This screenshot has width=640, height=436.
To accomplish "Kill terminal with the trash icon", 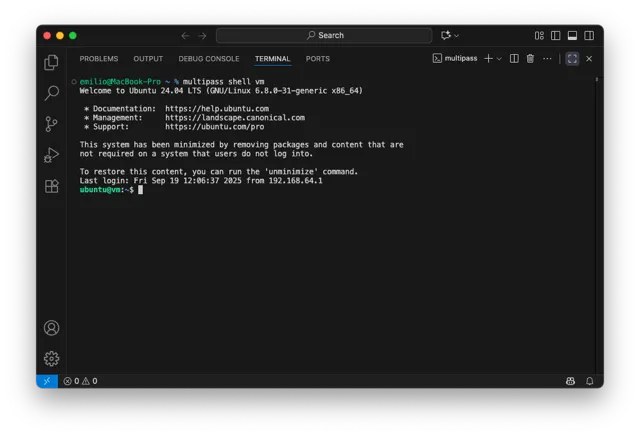I will 530,59.
